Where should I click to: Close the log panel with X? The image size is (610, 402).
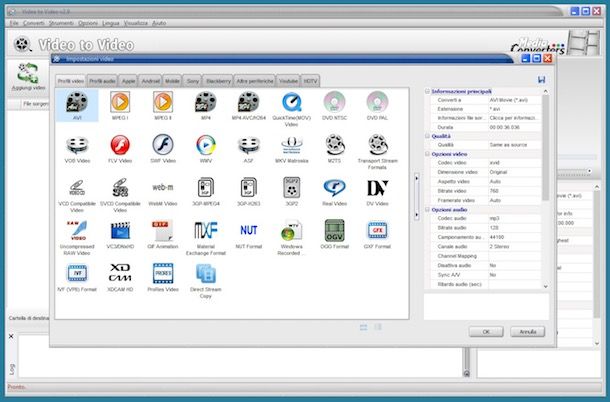(11, 336)
